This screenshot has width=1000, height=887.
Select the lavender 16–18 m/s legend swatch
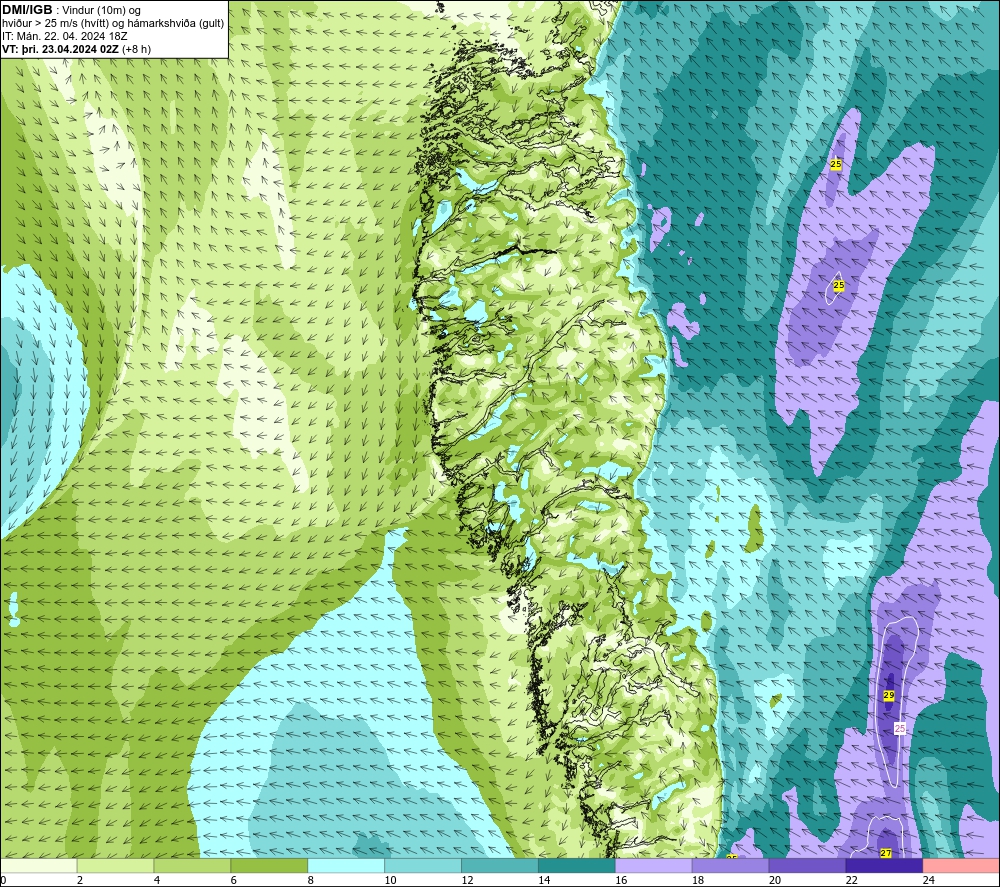click(654, 865)
